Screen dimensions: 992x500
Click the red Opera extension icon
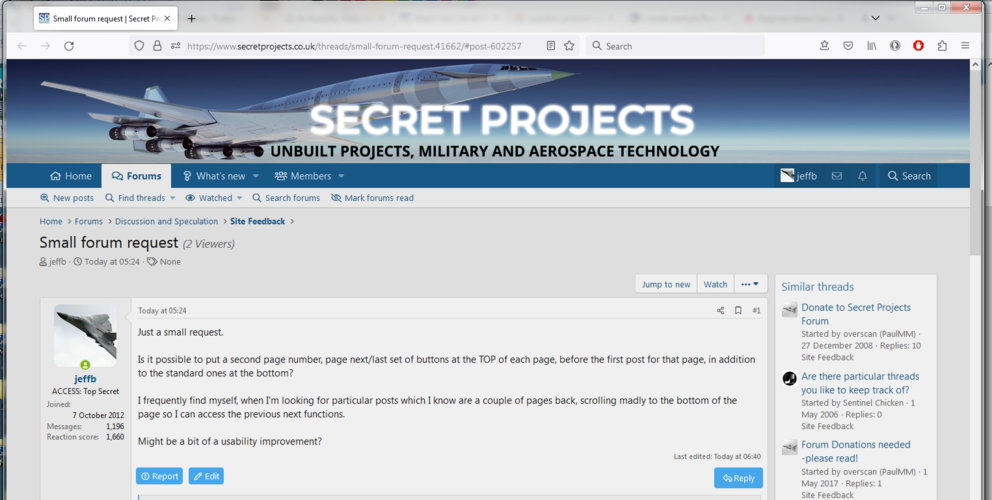click(918, 46)
